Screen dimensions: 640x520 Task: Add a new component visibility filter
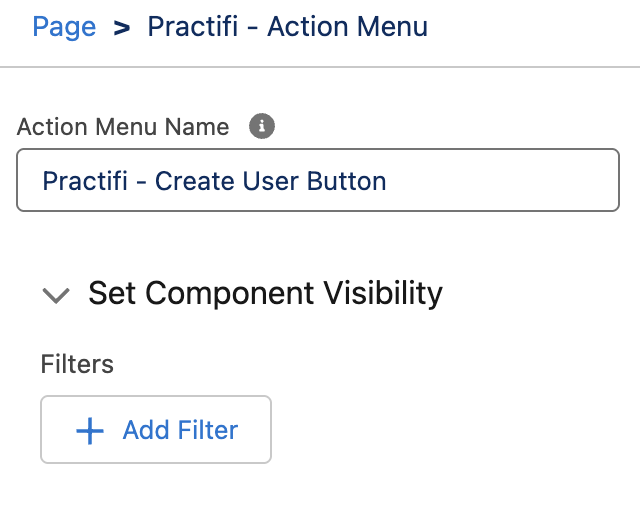156,430
